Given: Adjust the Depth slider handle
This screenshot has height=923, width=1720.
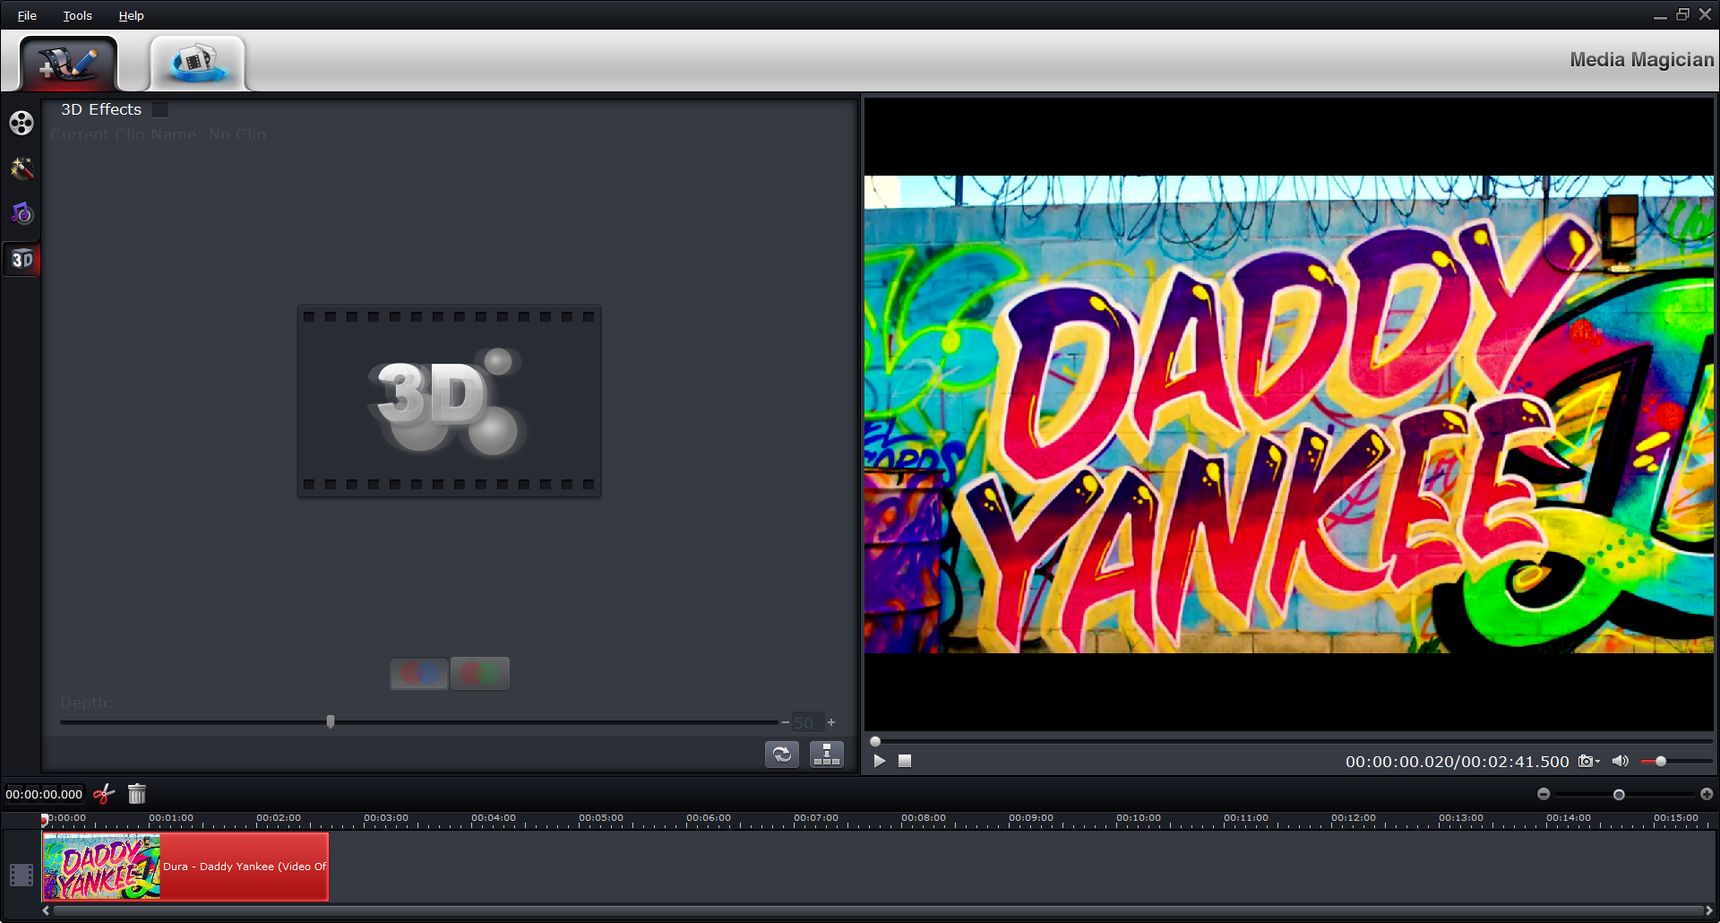Looking at the screenshot, I should pos(330,721).
